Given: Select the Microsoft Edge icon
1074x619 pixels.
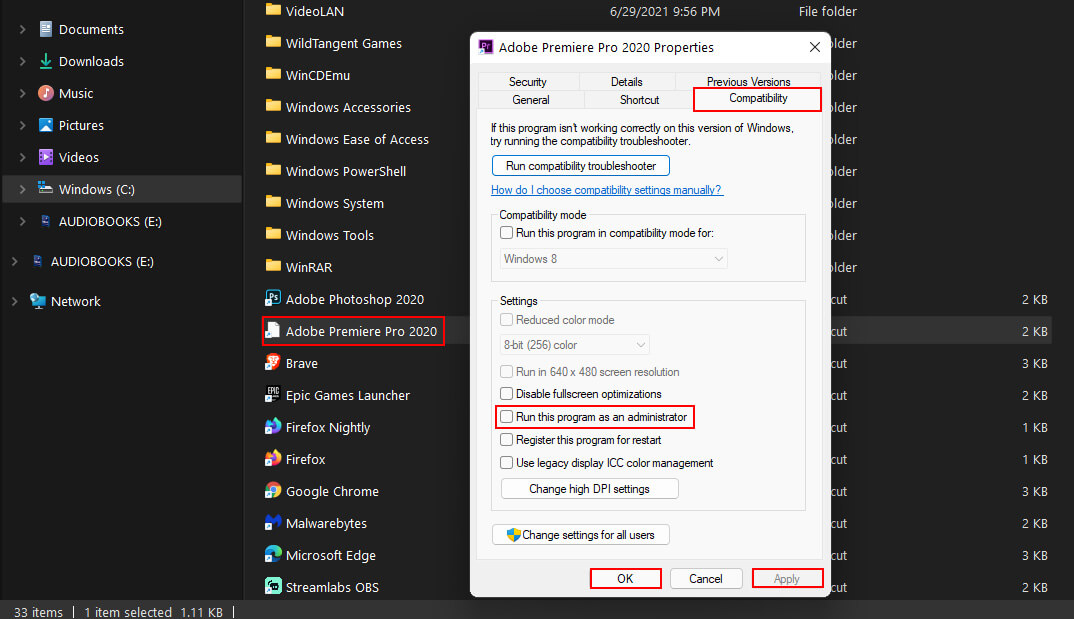Looking at the screenshot, I should tap(273, 554).
